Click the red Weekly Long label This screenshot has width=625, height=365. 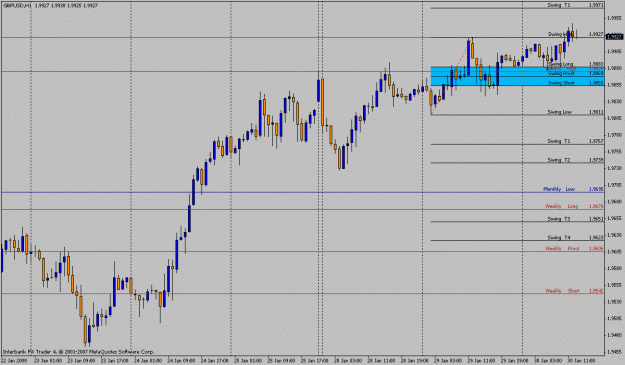point(561,206)
